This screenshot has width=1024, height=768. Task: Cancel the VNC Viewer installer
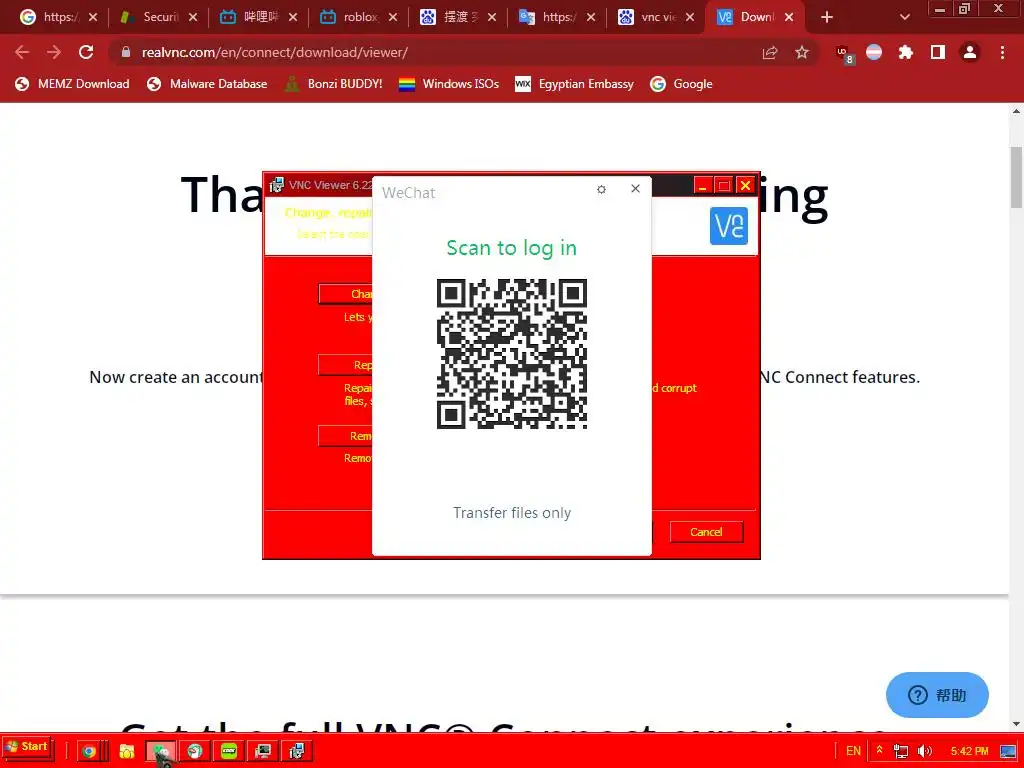click(x=706, y=532)
